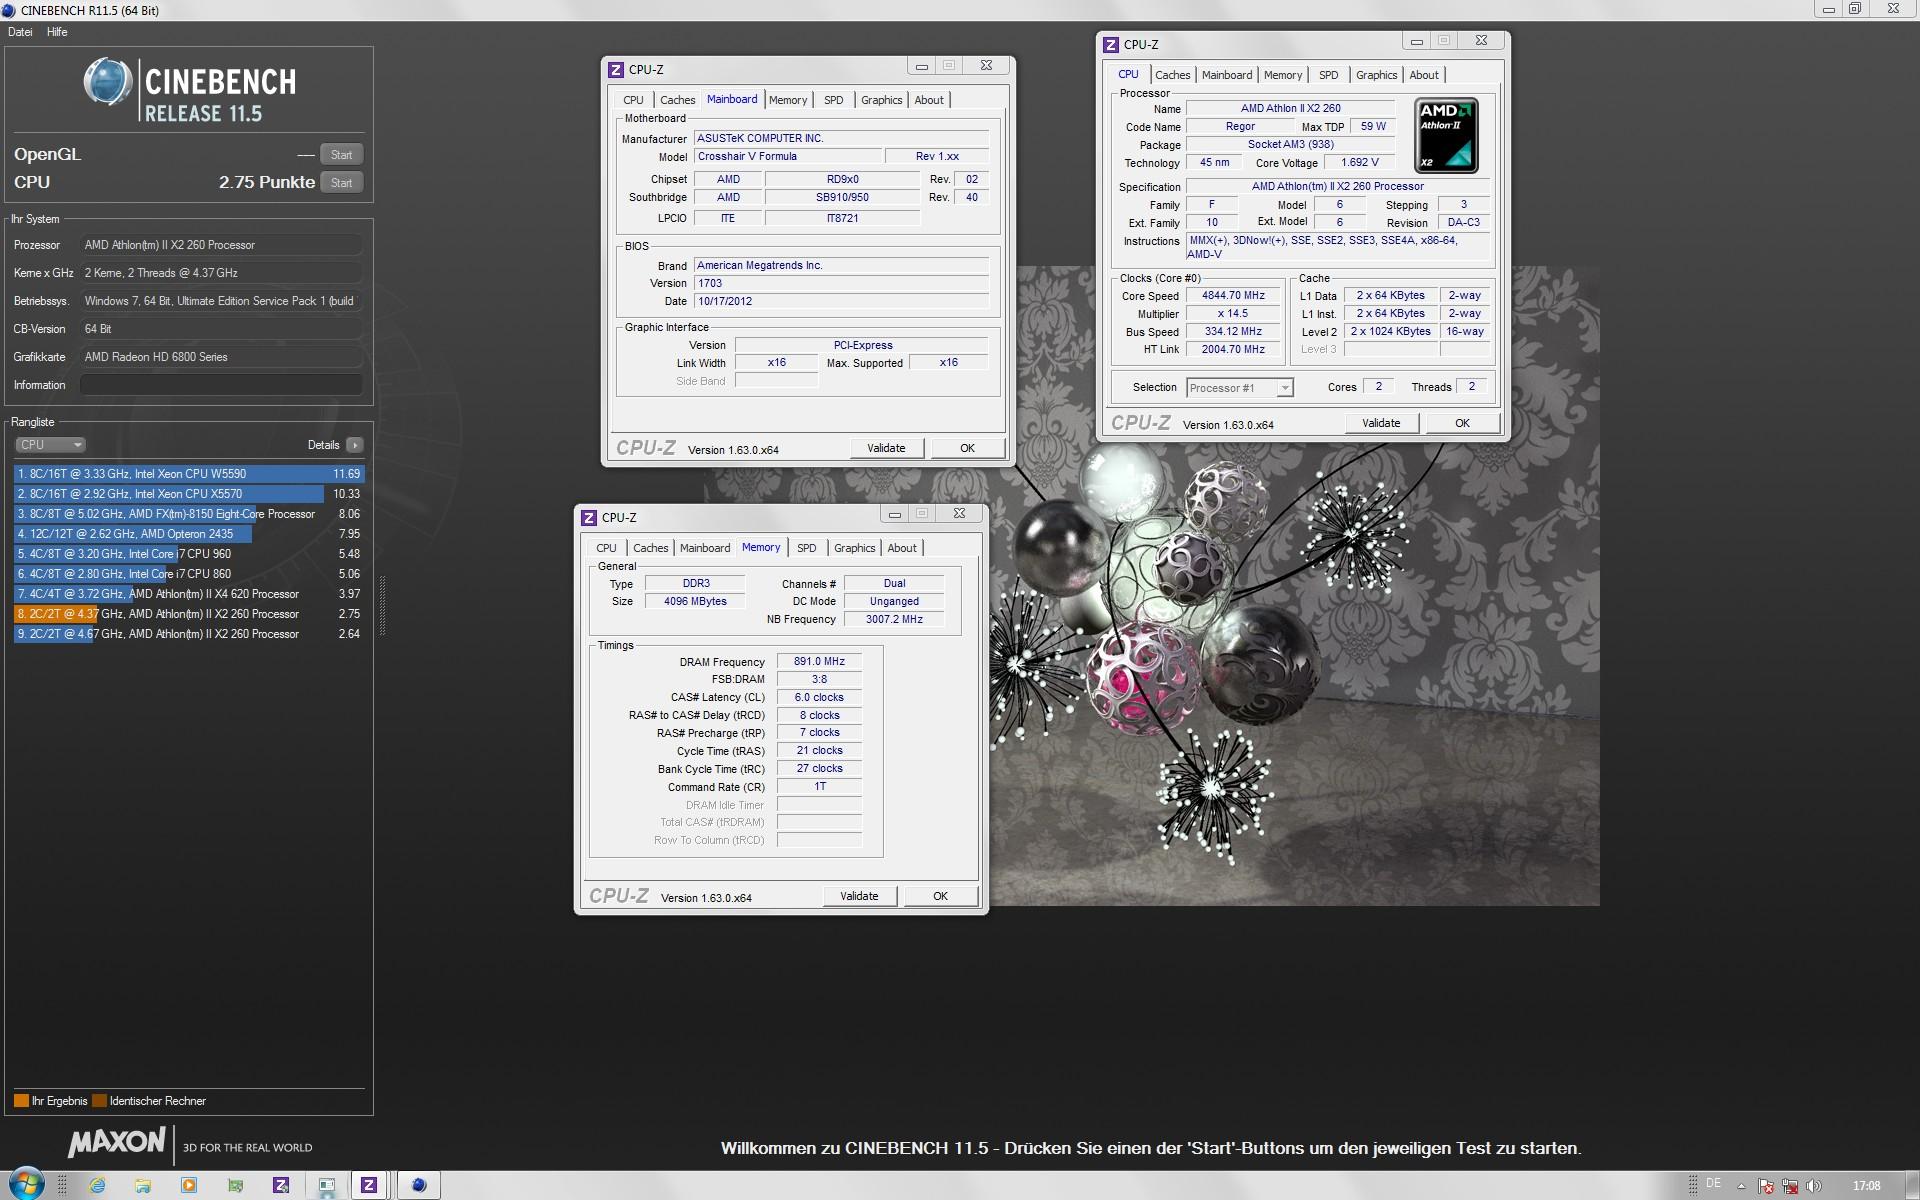This screenshot has height=1200, width=1920.
Task: Click the CPU-Z Mainboard window title icon
Action: pyautogui.click(x=616, y=69)
